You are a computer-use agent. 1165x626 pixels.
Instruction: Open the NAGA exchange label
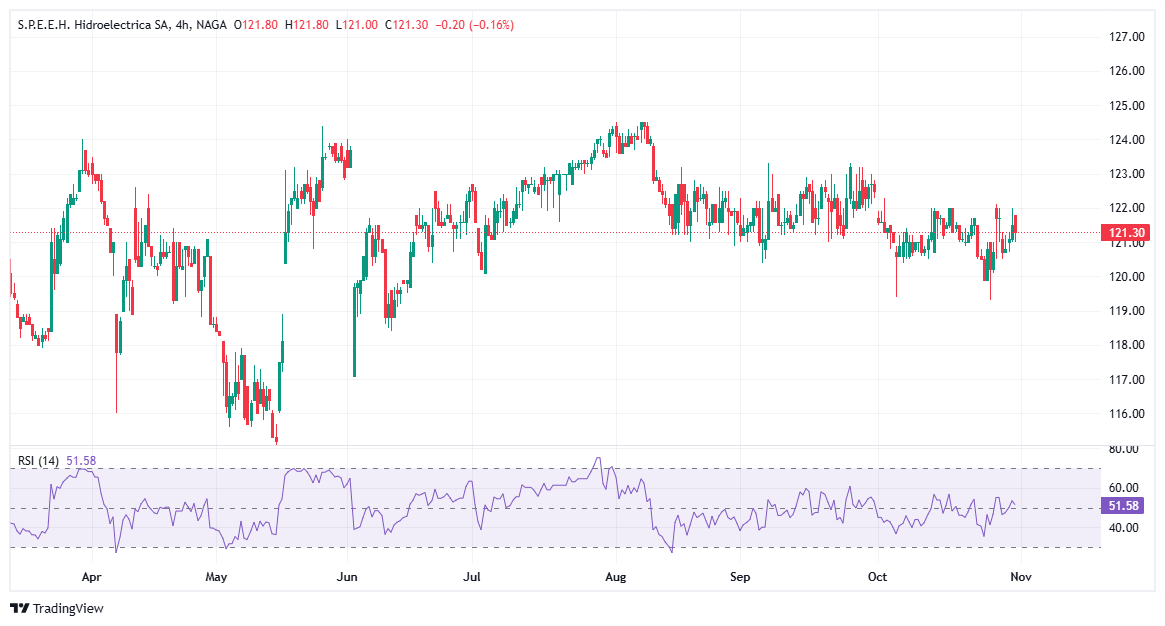210,22
